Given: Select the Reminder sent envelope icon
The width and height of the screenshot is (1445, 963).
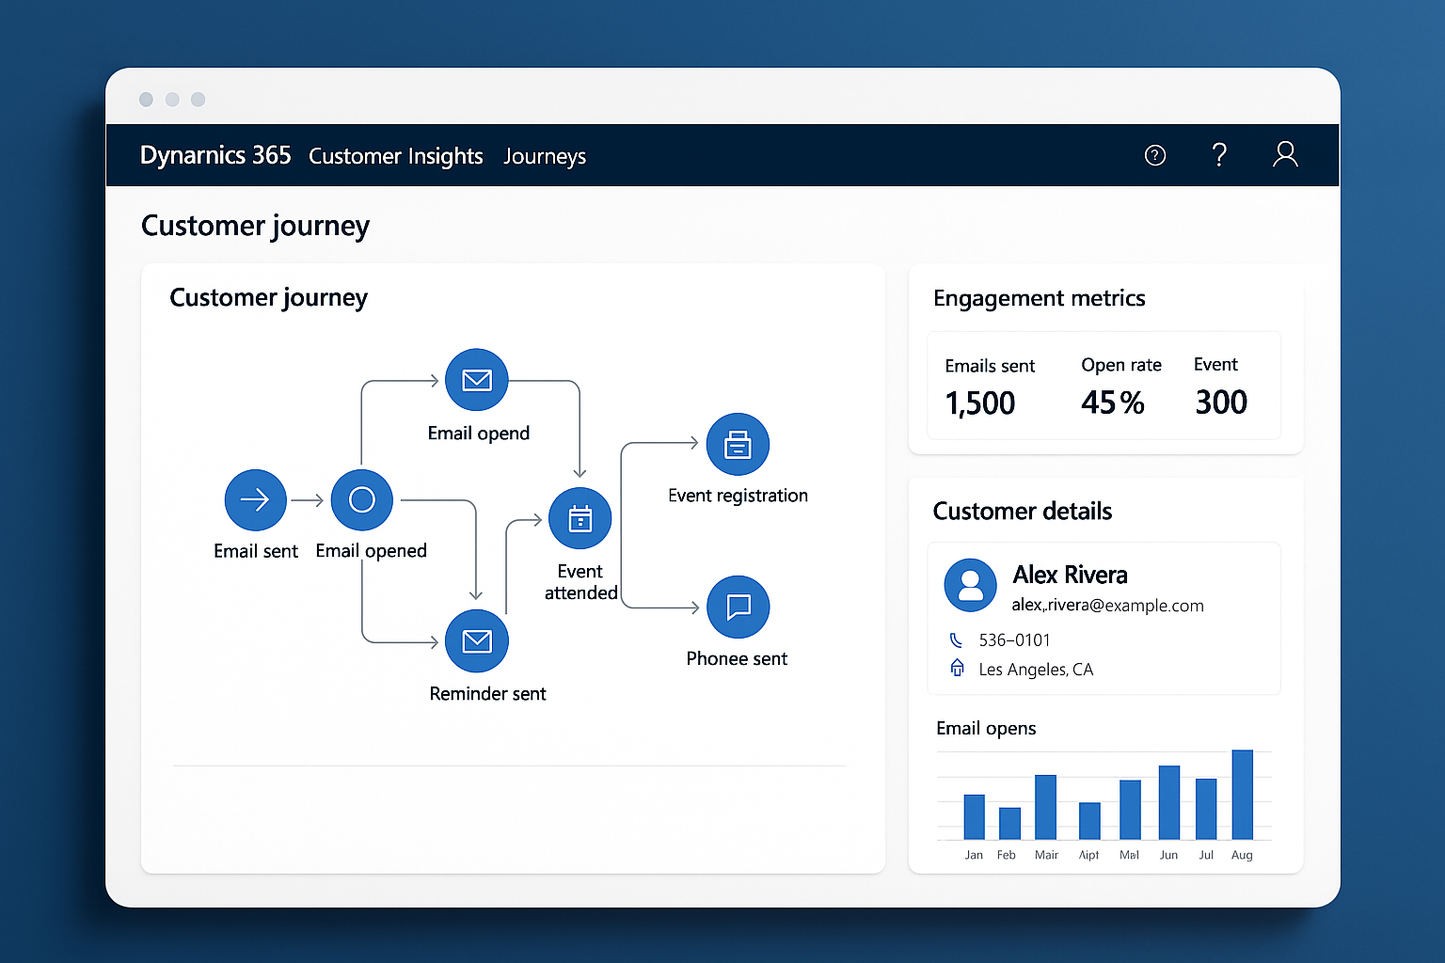Looking at the screenshot, I should tap(477, 641).
